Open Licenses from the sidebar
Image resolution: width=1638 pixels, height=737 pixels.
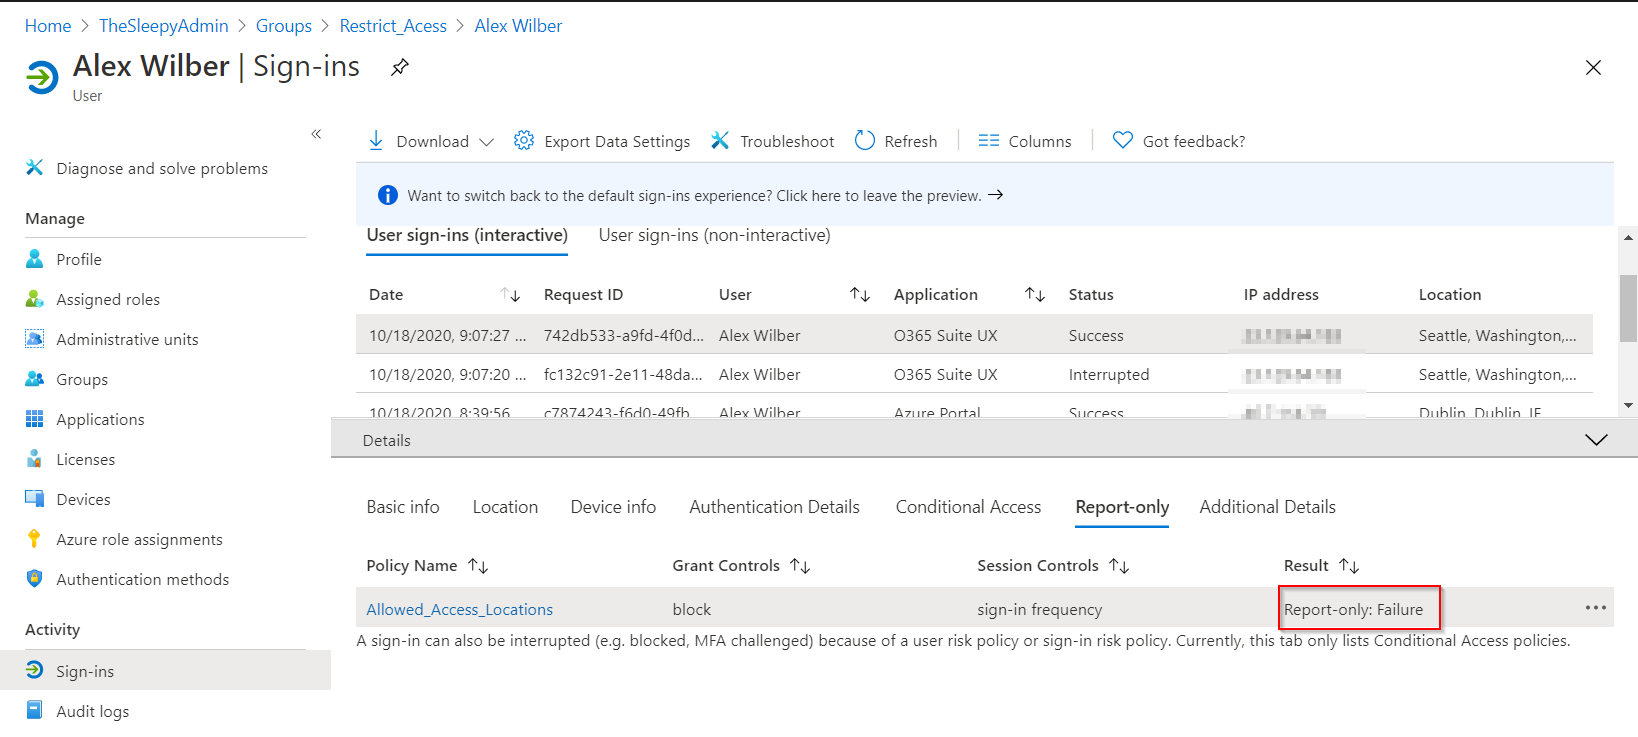85,459
